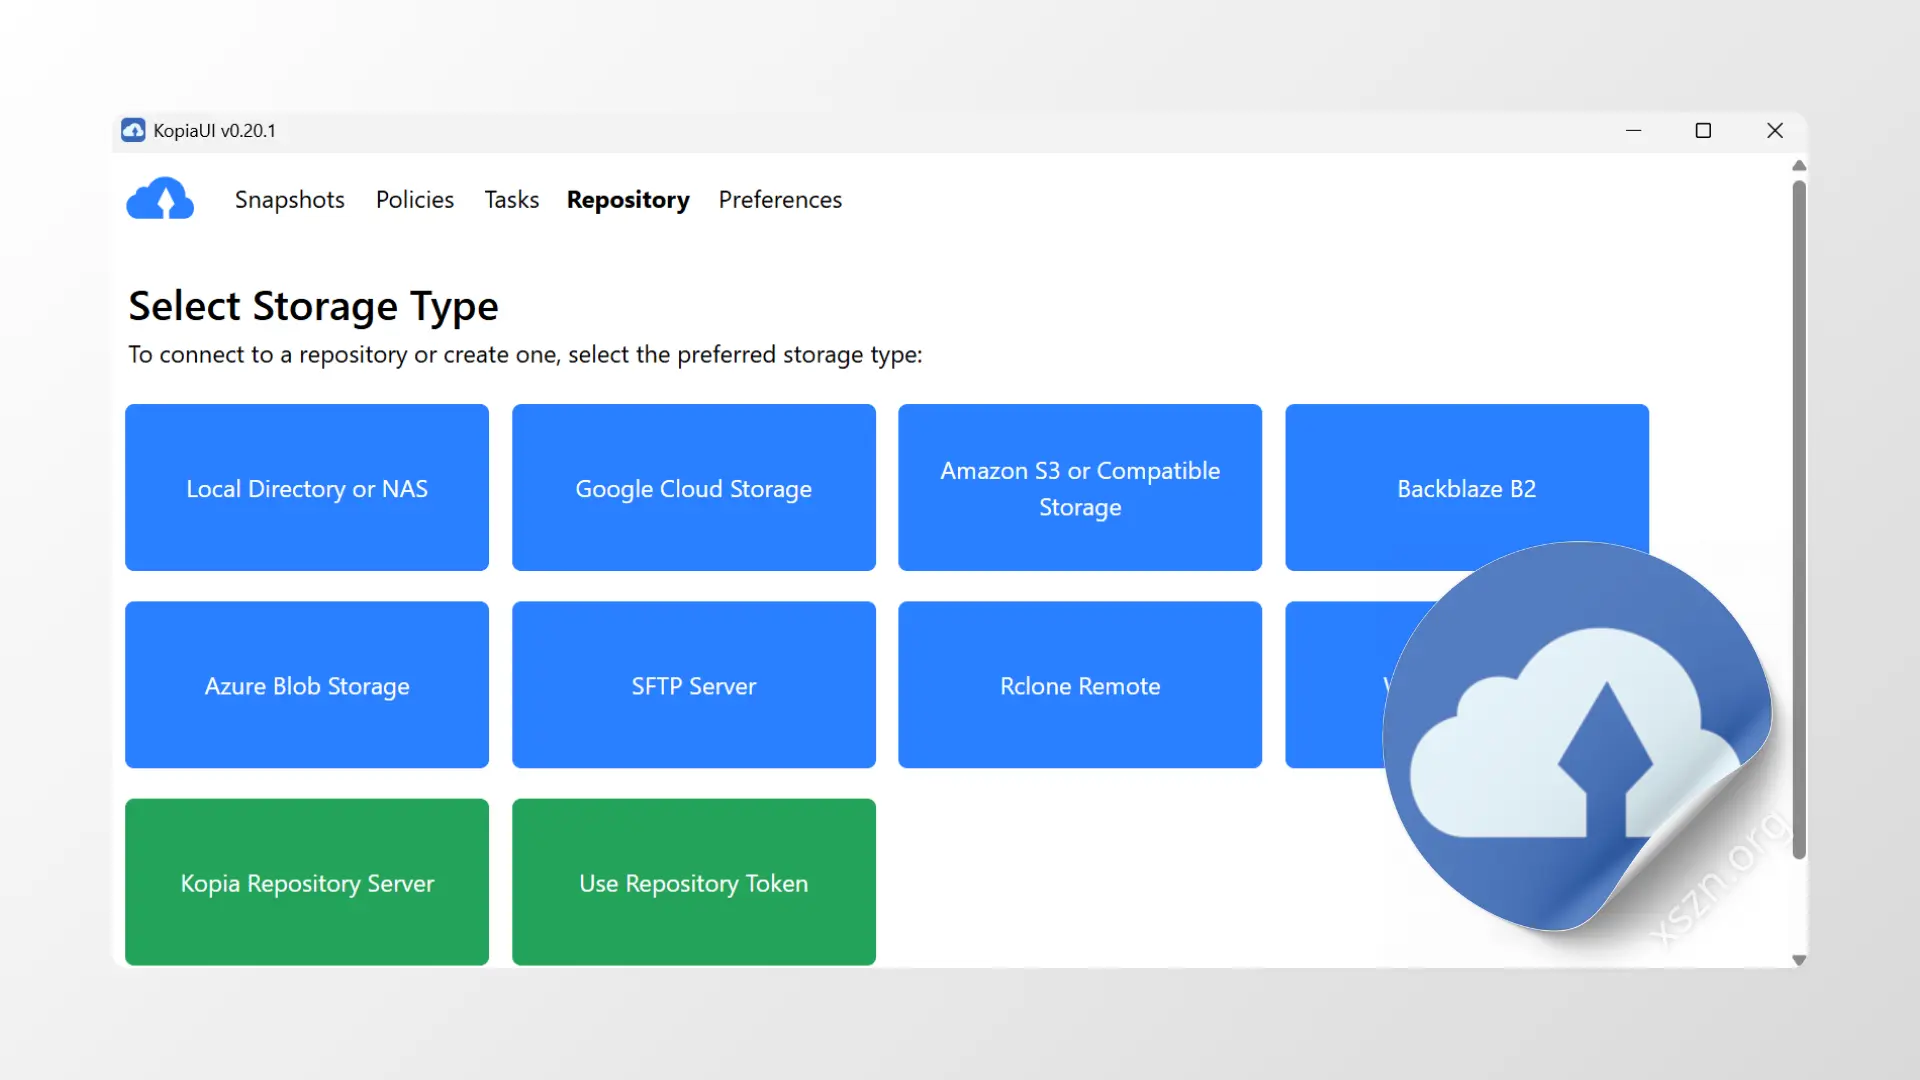Screen dimensions: 1920x1080
Task: Click the KopiaUI title bar app icon
Action: [133, 130]
